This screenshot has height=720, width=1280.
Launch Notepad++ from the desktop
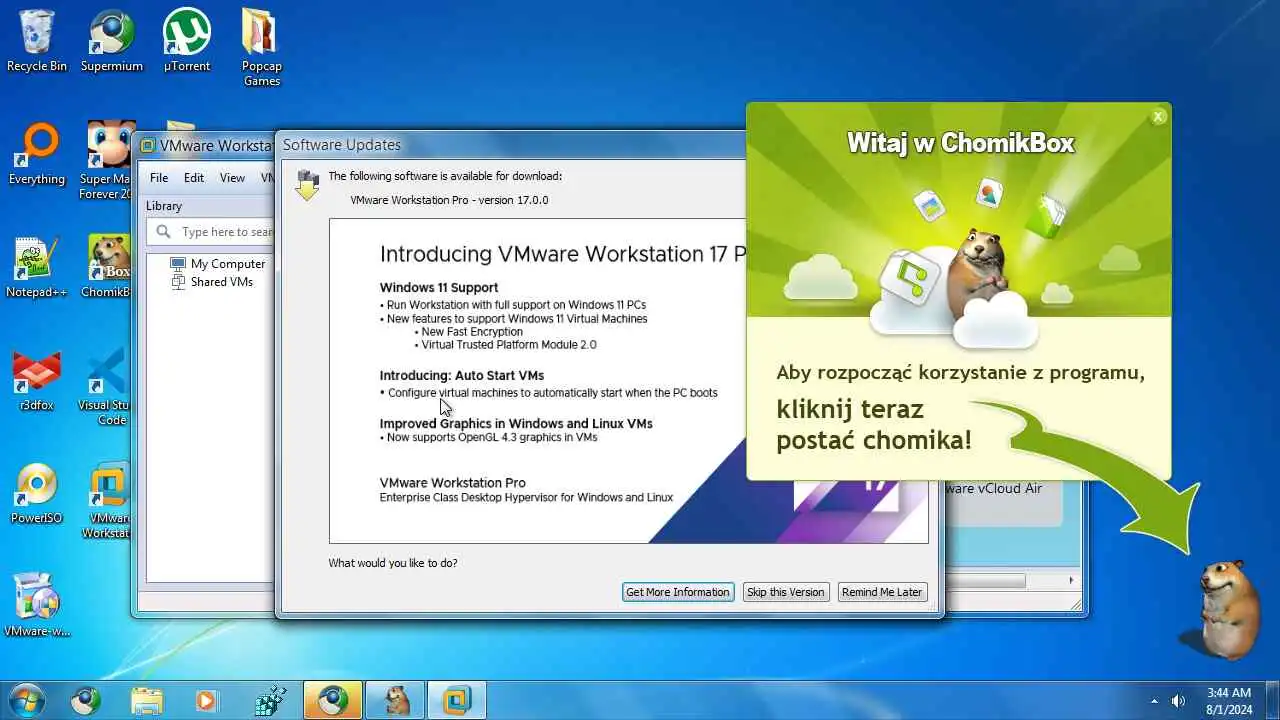click(x=37, y=268)
